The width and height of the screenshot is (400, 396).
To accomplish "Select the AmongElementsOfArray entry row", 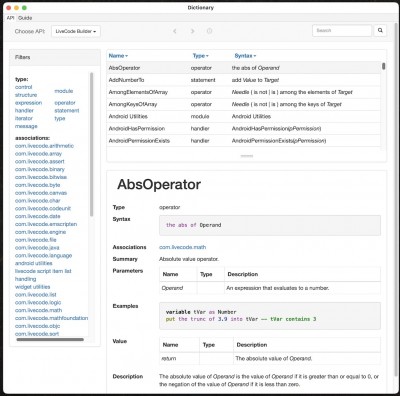I will (x=244, y=92).
